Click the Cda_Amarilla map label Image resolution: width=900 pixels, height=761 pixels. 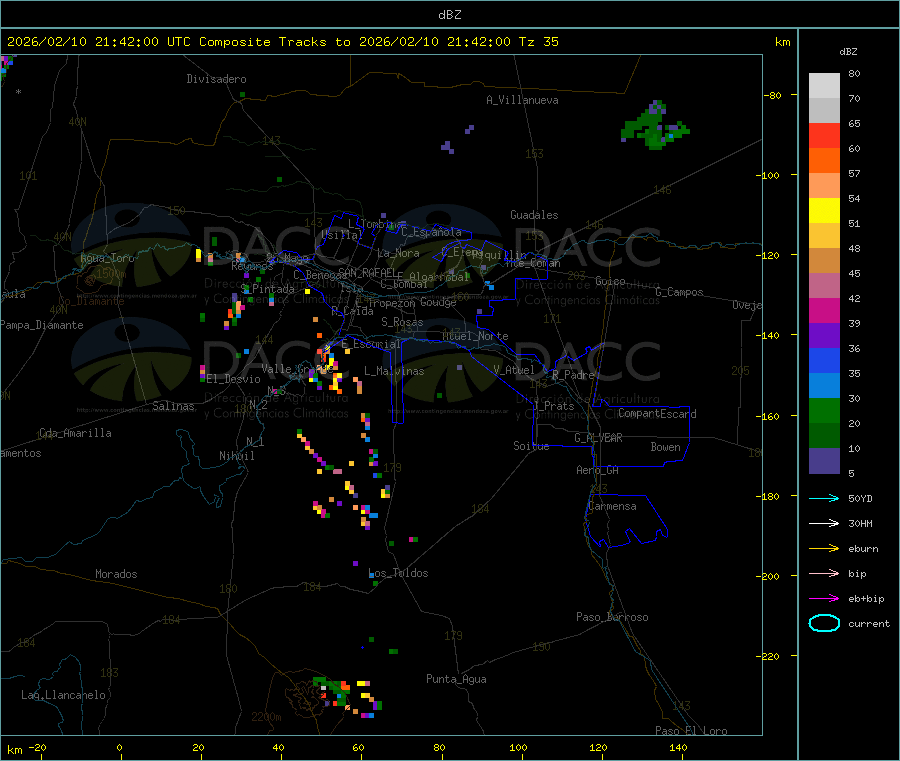[75, 433]
